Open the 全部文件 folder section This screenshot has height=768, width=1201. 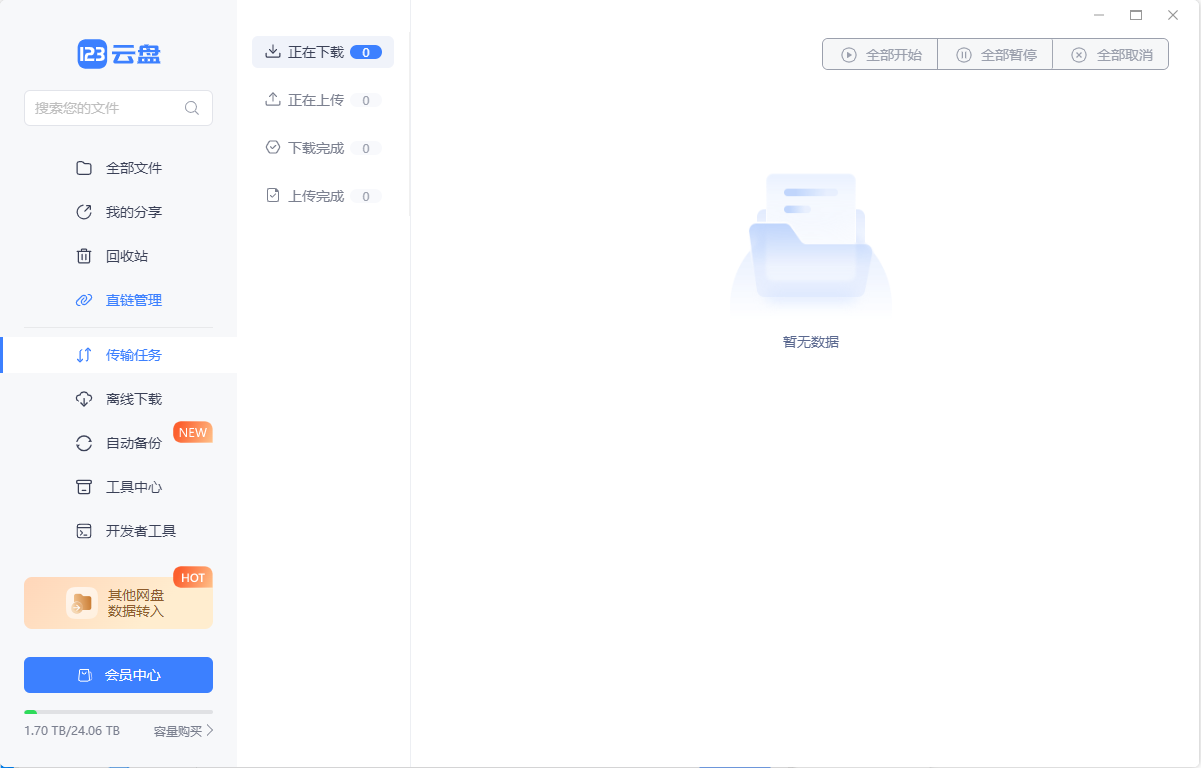click(133, 167)
